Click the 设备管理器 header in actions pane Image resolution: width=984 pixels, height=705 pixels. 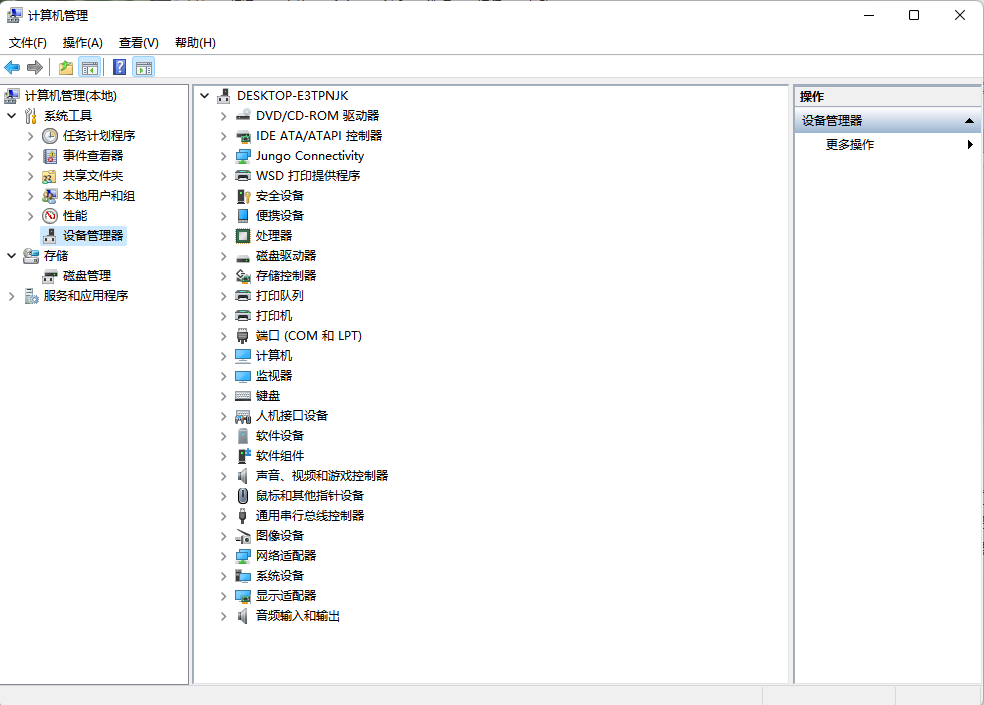click(888, 121)
